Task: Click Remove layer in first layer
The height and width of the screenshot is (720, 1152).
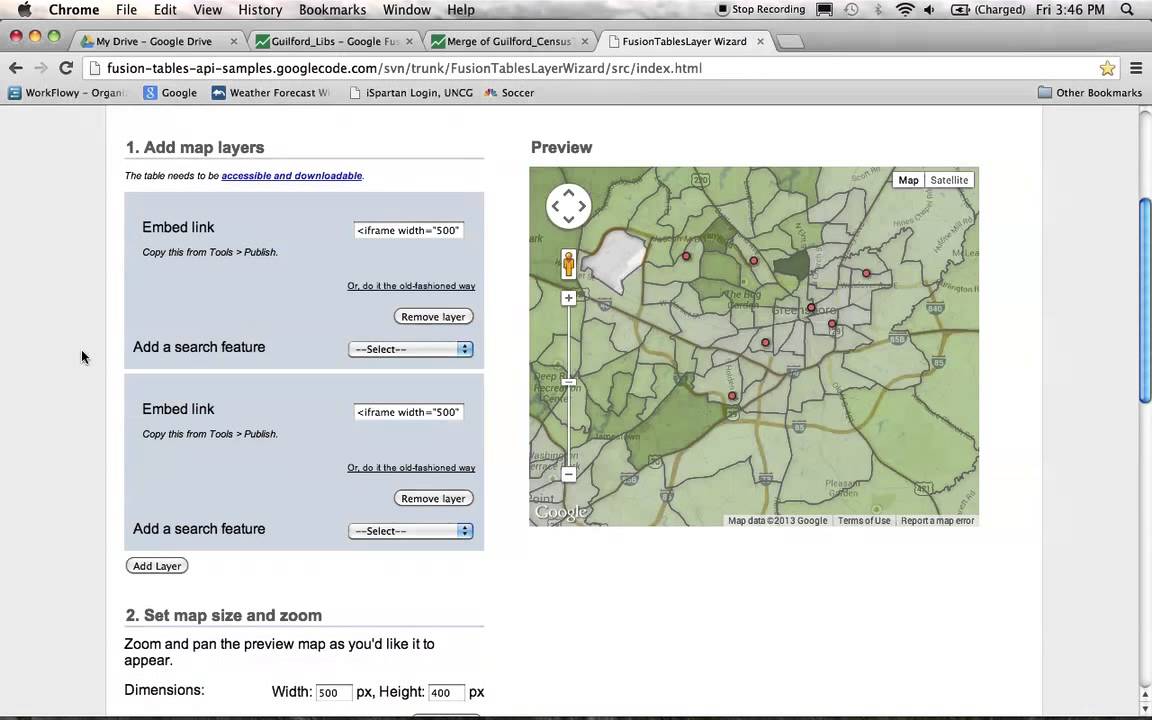Action: coord(433,317)
